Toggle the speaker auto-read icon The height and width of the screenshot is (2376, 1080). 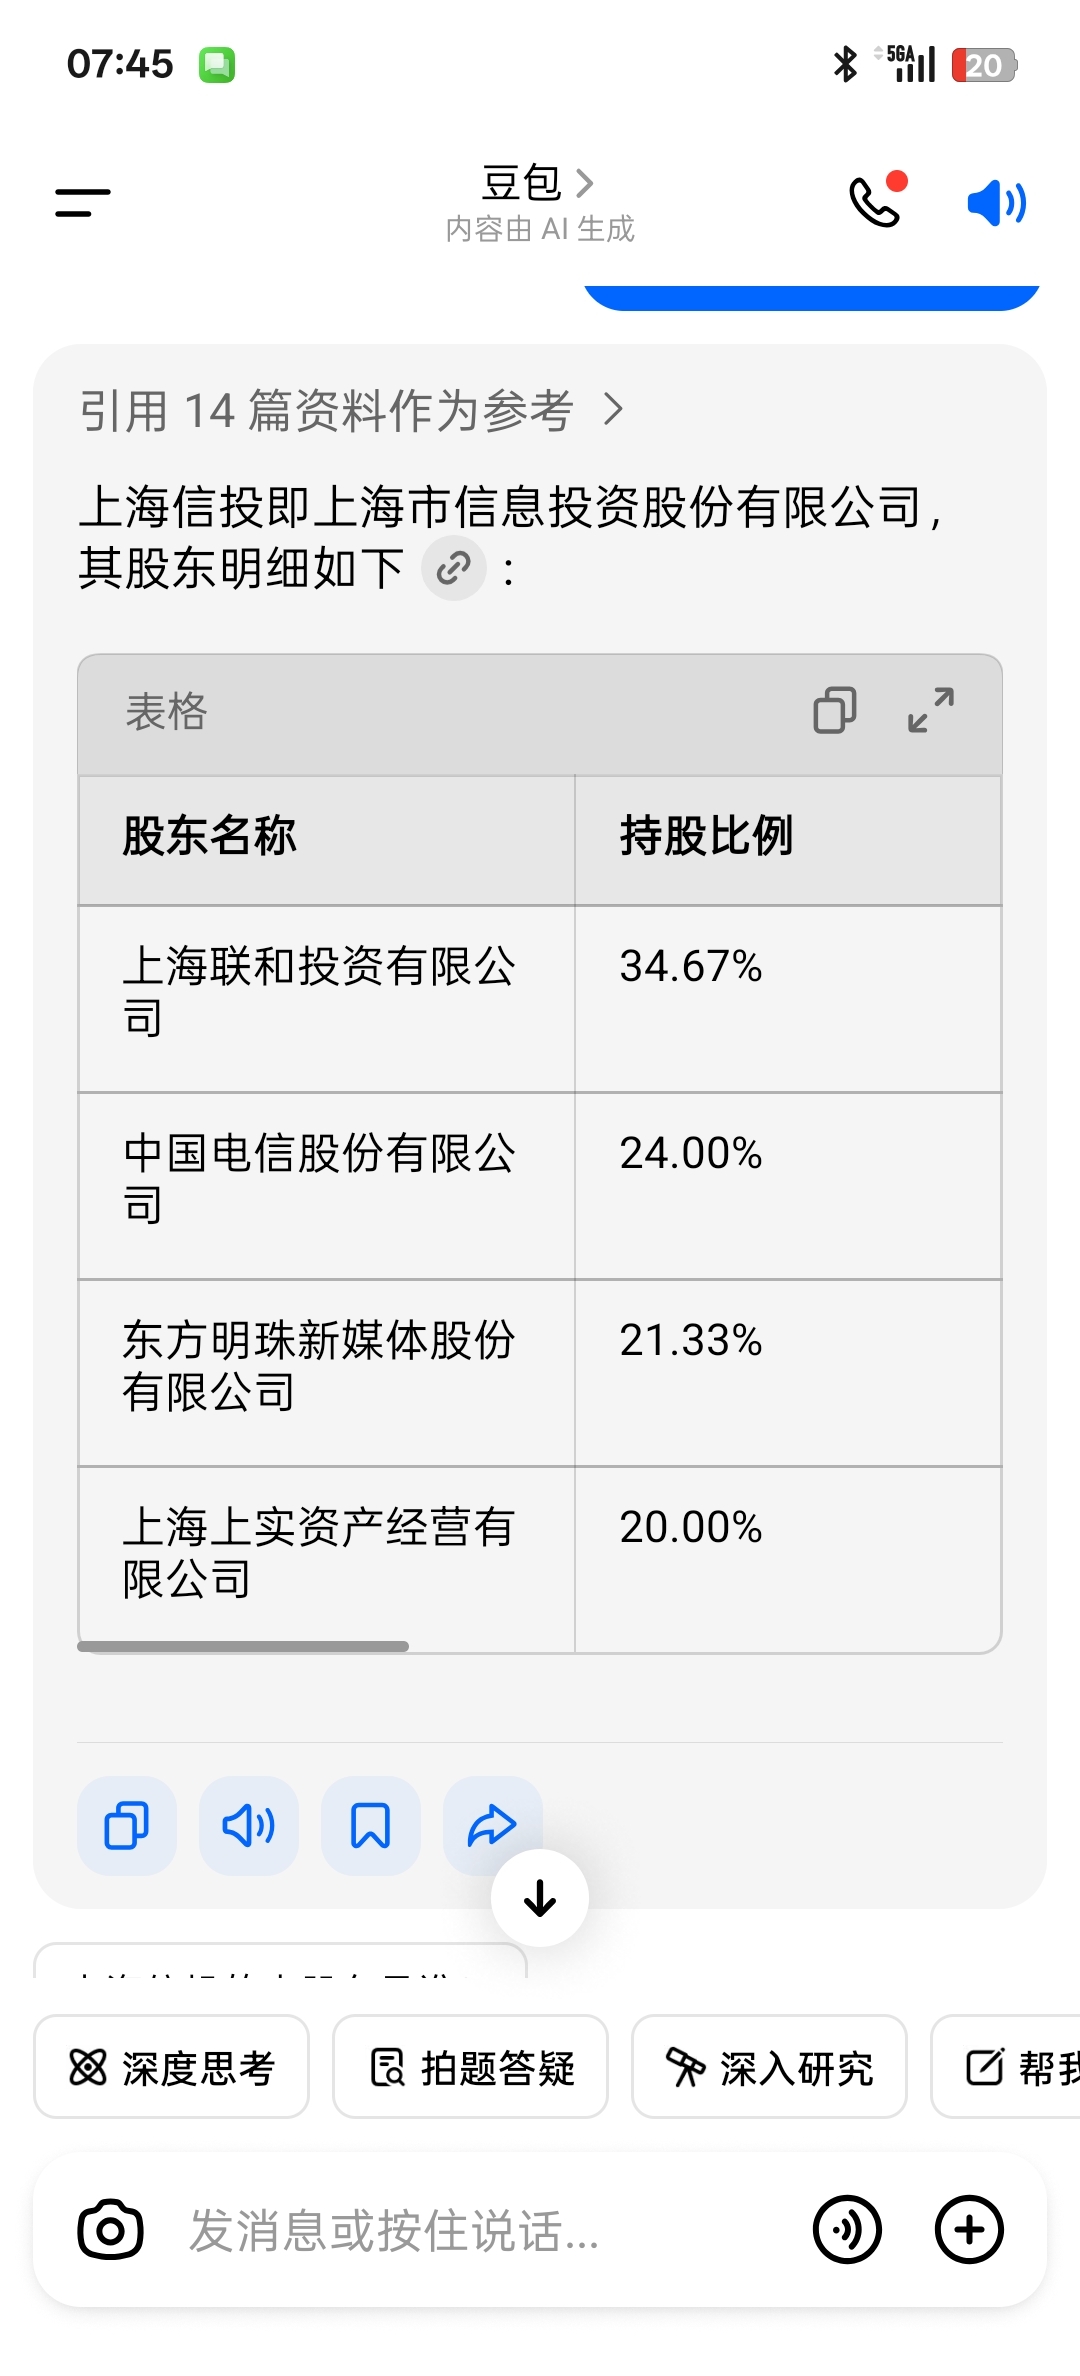point(997,203)
